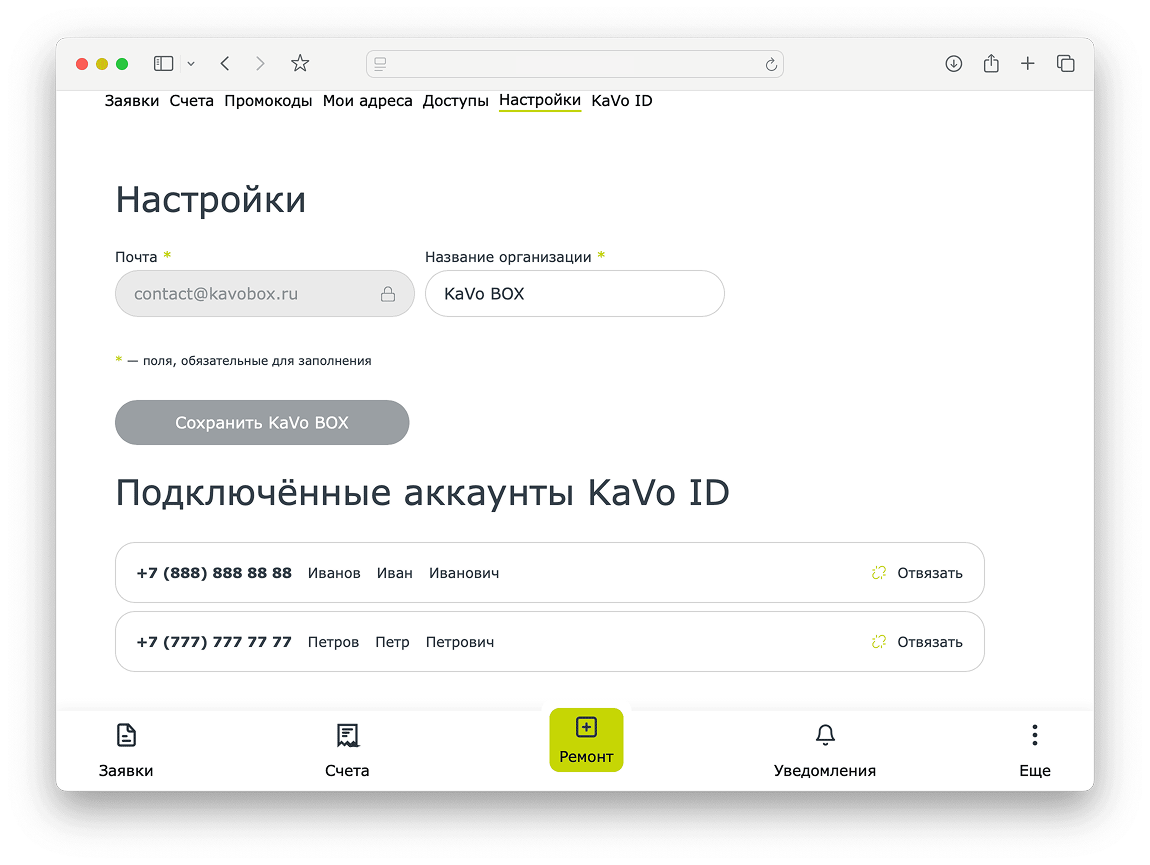This screenshot has height=865, width=1150.
Task: Open the Заявки top menu tab
Action: [132, 101]
